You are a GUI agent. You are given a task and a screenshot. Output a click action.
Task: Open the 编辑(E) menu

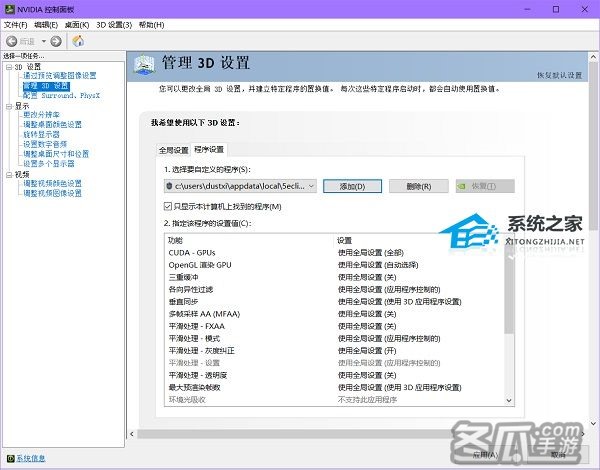(46, 25)
